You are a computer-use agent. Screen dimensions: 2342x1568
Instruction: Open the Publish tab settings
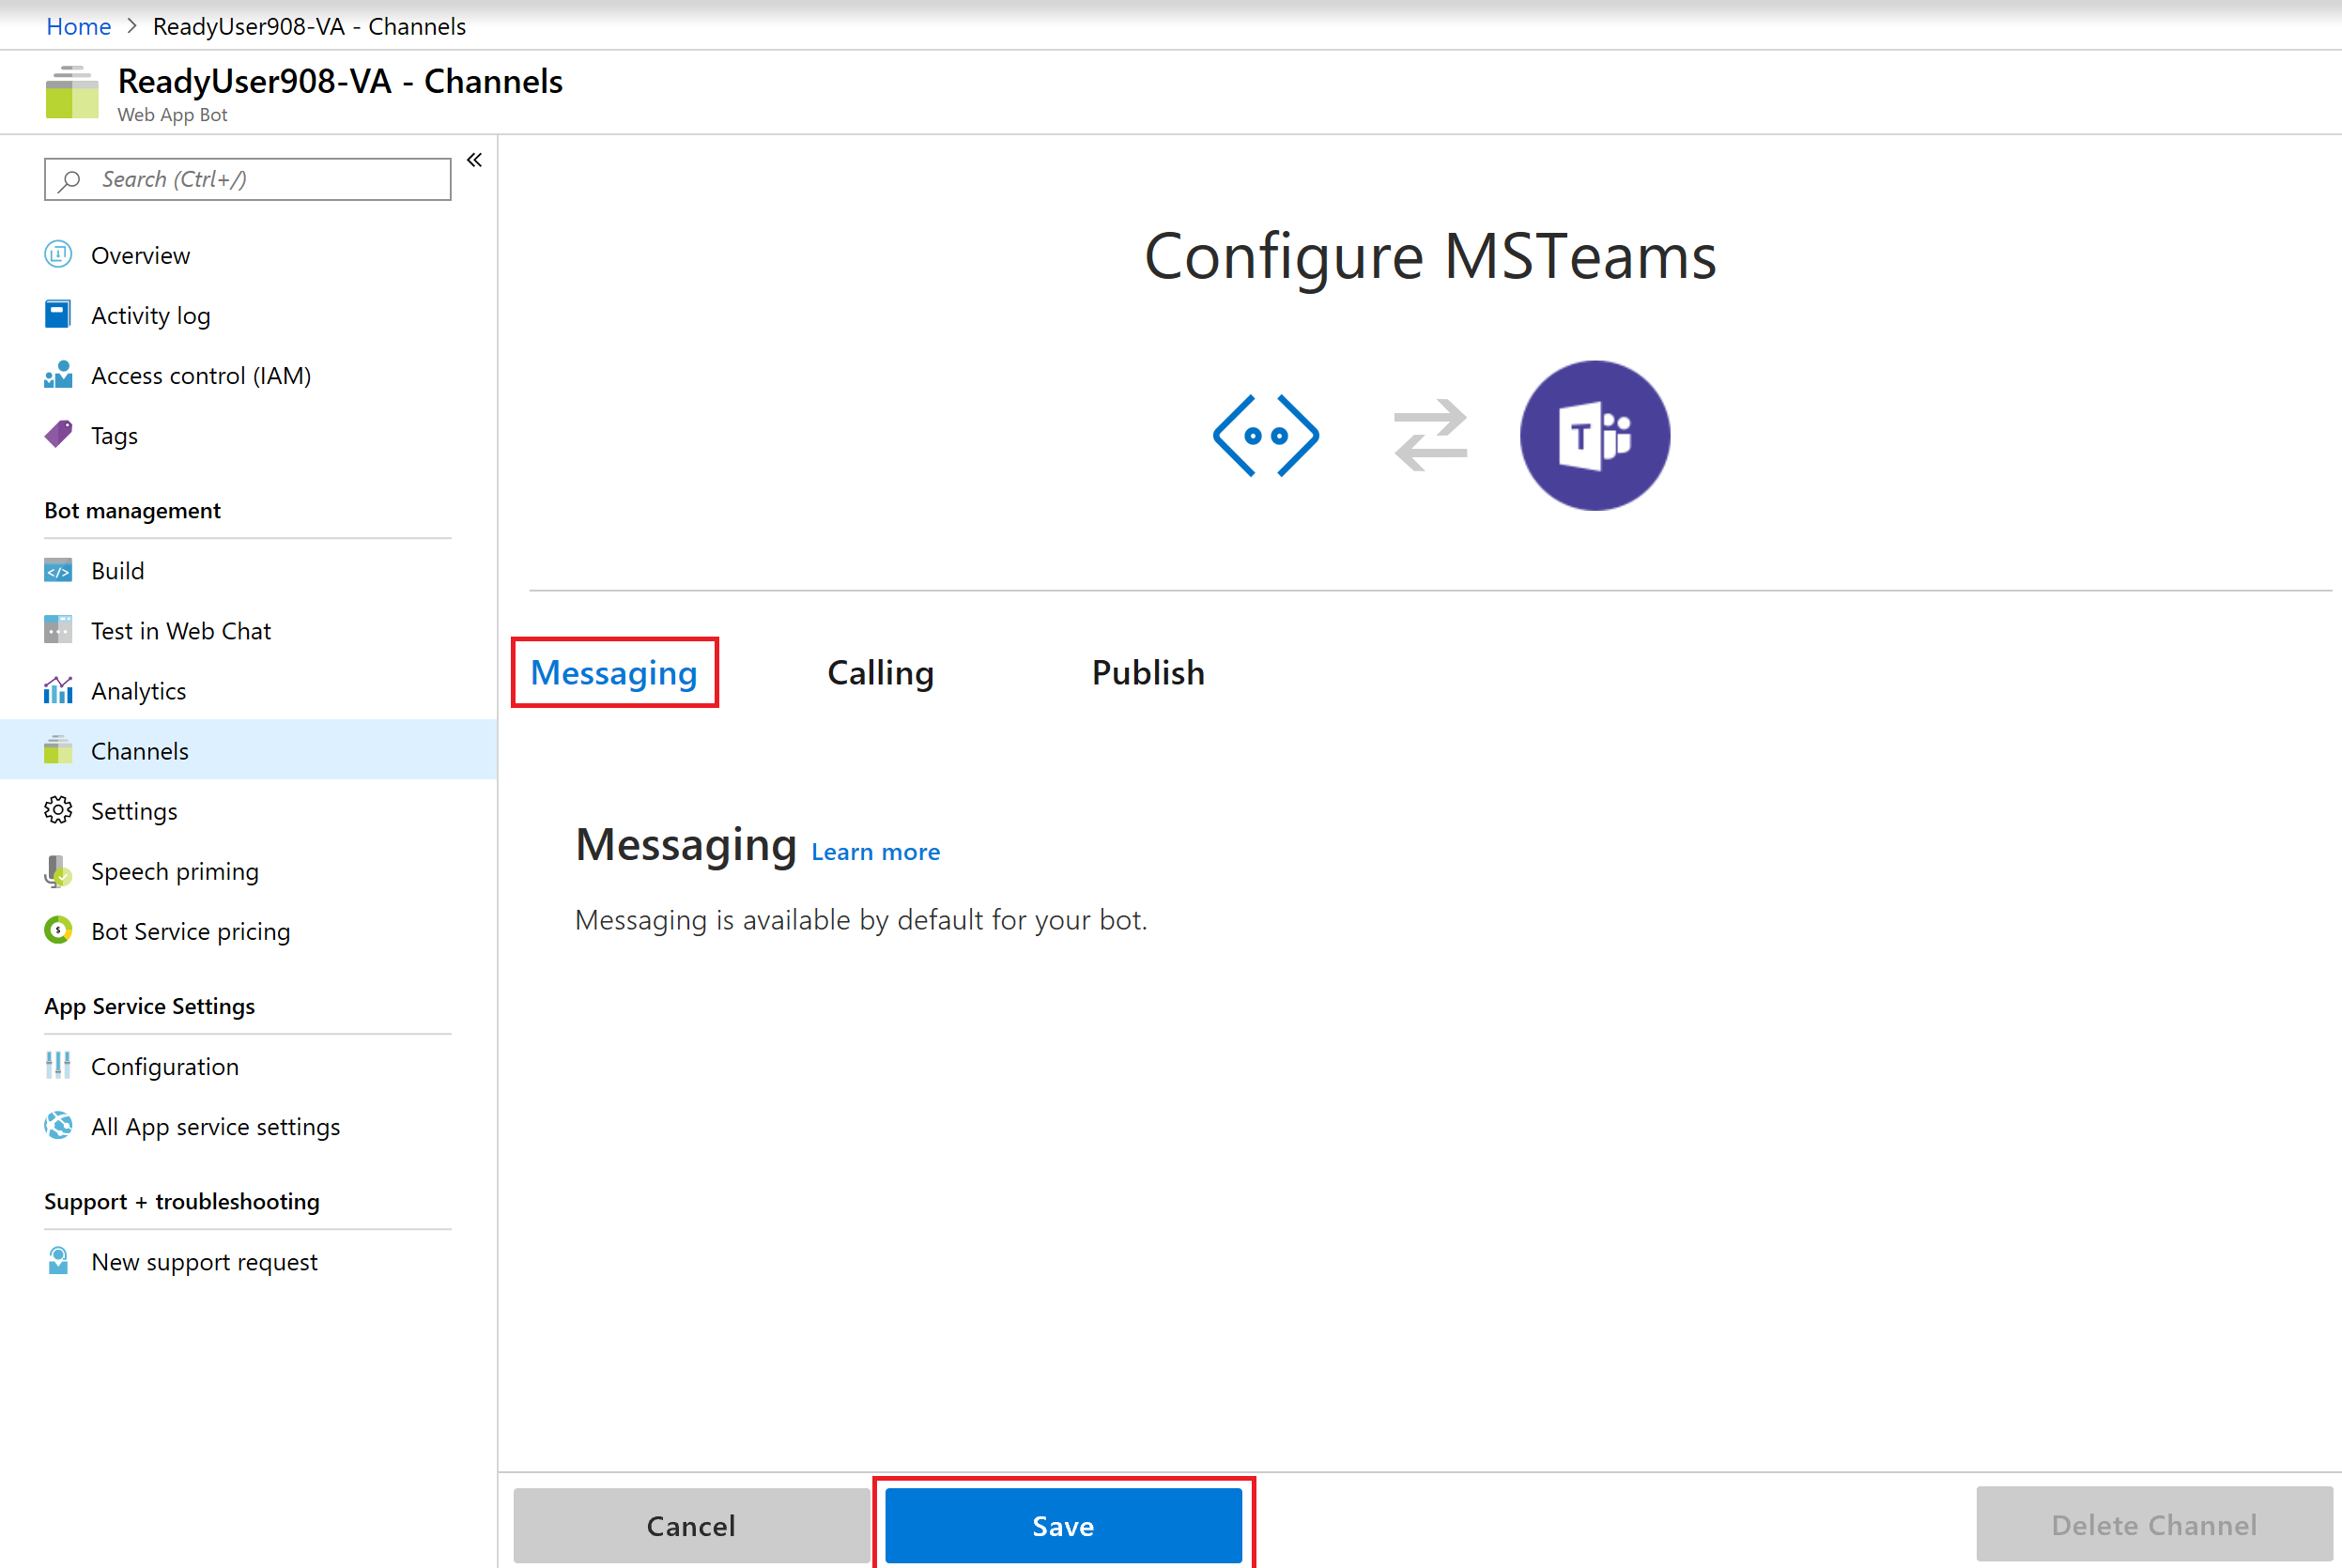(x=1145, y=672)
